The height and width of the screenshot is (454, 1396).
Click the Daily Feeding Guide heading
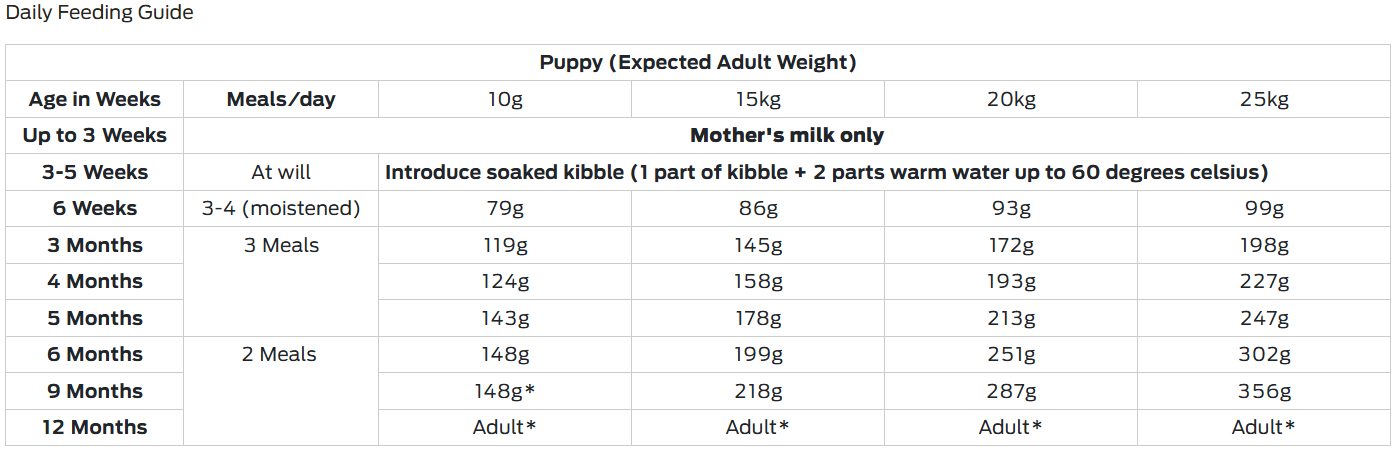[100, 13]
